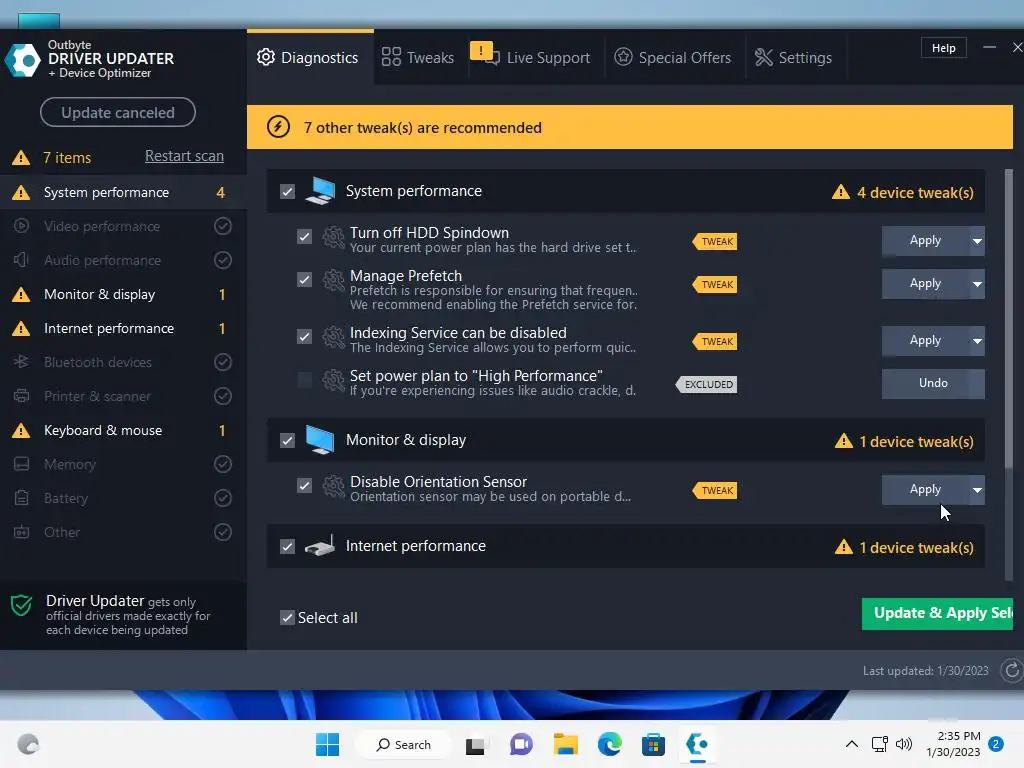Click gear icon beside Manage Prefetch
Viewport: 1024px width, 768px height.
coord(333,281)
